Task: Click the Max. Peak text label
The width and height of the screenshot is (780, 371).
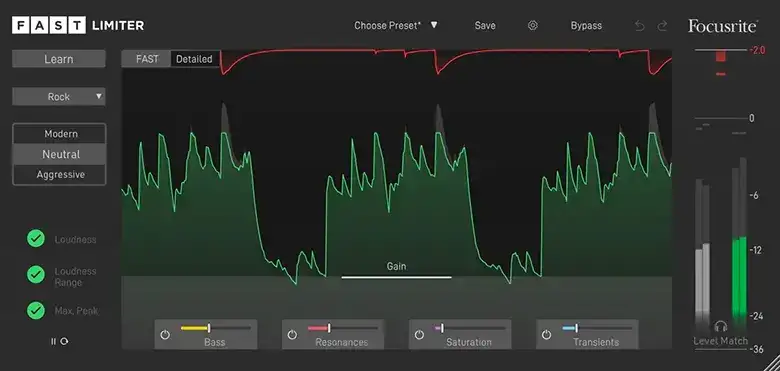Action: [77, 311]
